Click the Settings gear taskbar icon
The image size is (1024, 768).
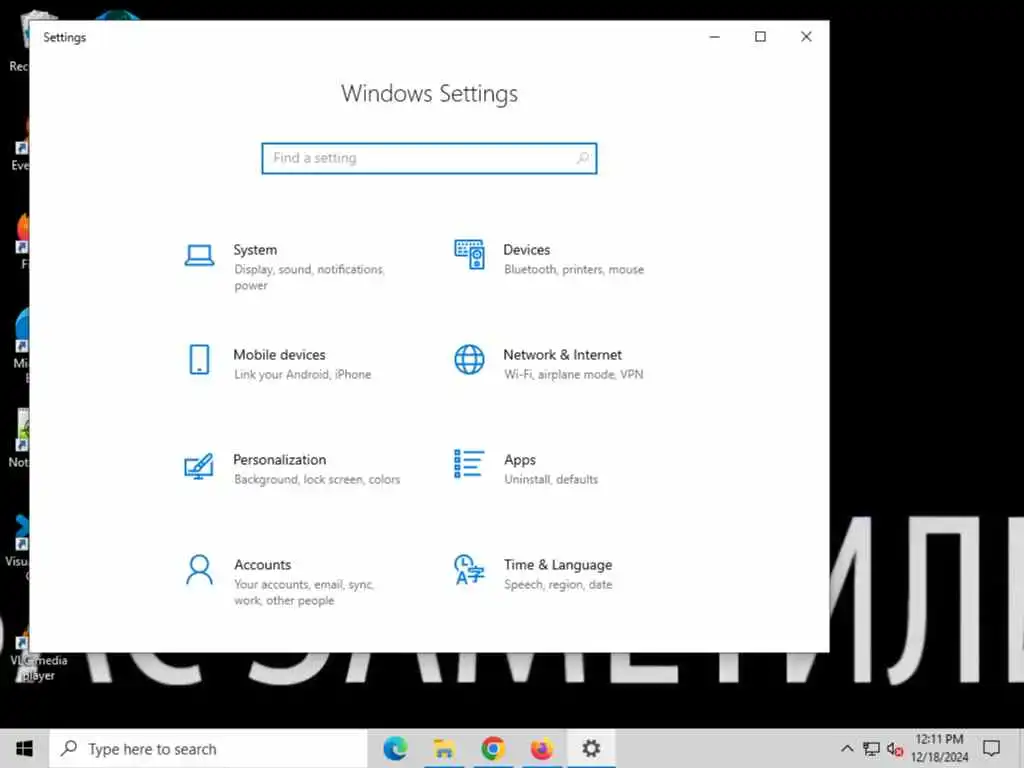point(591,748)
